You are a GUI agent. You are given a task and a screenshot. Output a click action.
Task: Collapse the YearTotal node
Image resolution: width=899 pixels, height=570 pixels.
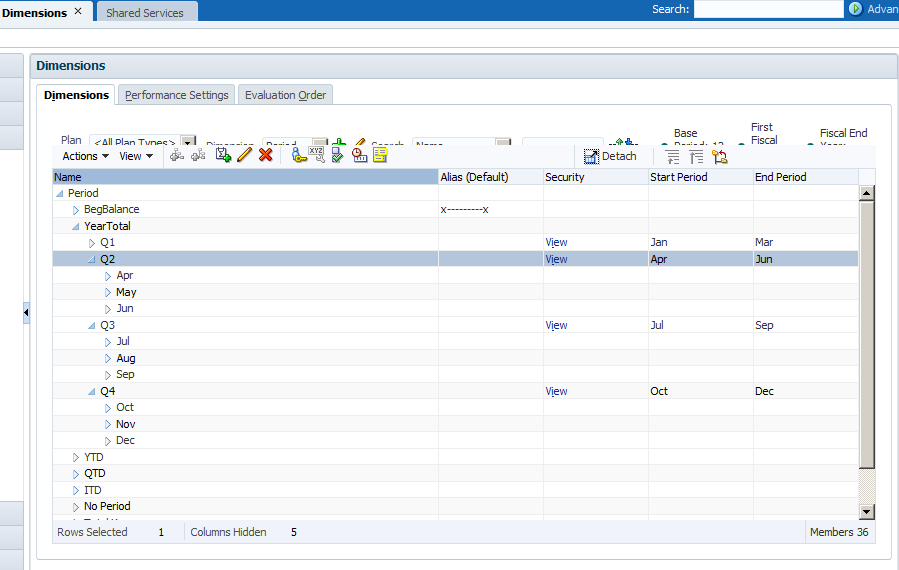76,227
